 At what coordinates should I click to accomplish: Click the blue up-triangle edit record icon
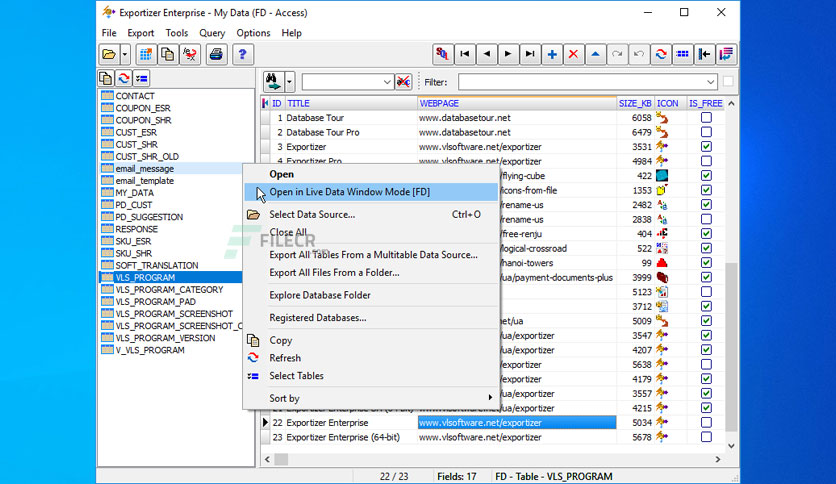point(596,54)
